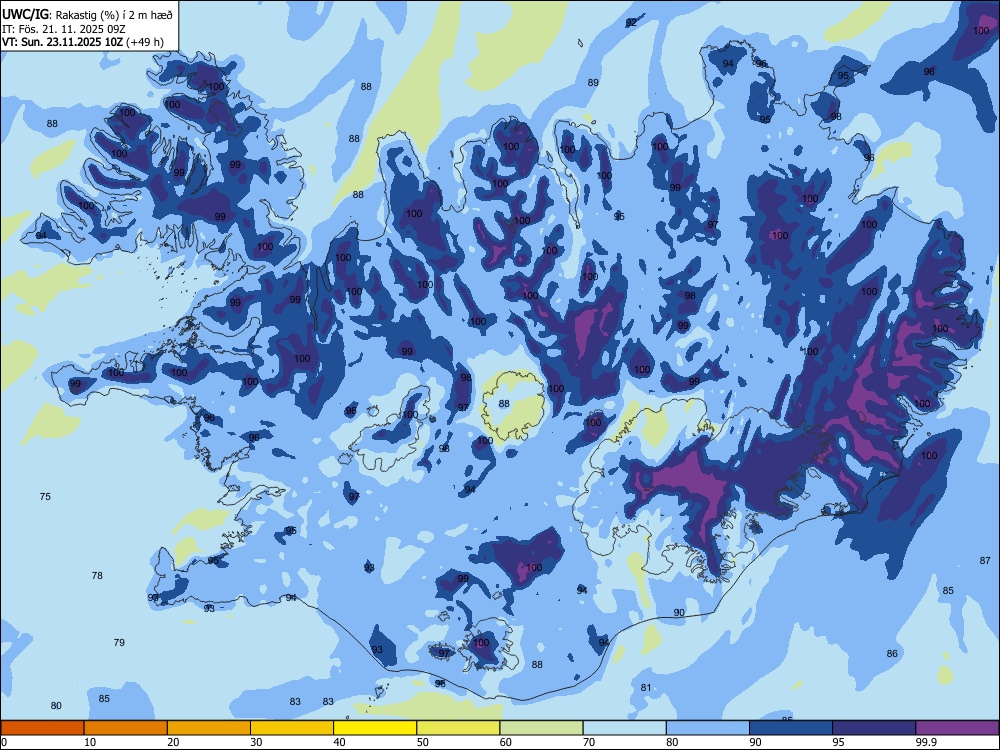Click the value '90' on the southeast coastline
The width and height of the screenshot is (1000, 750).
(x=679, y=612)
